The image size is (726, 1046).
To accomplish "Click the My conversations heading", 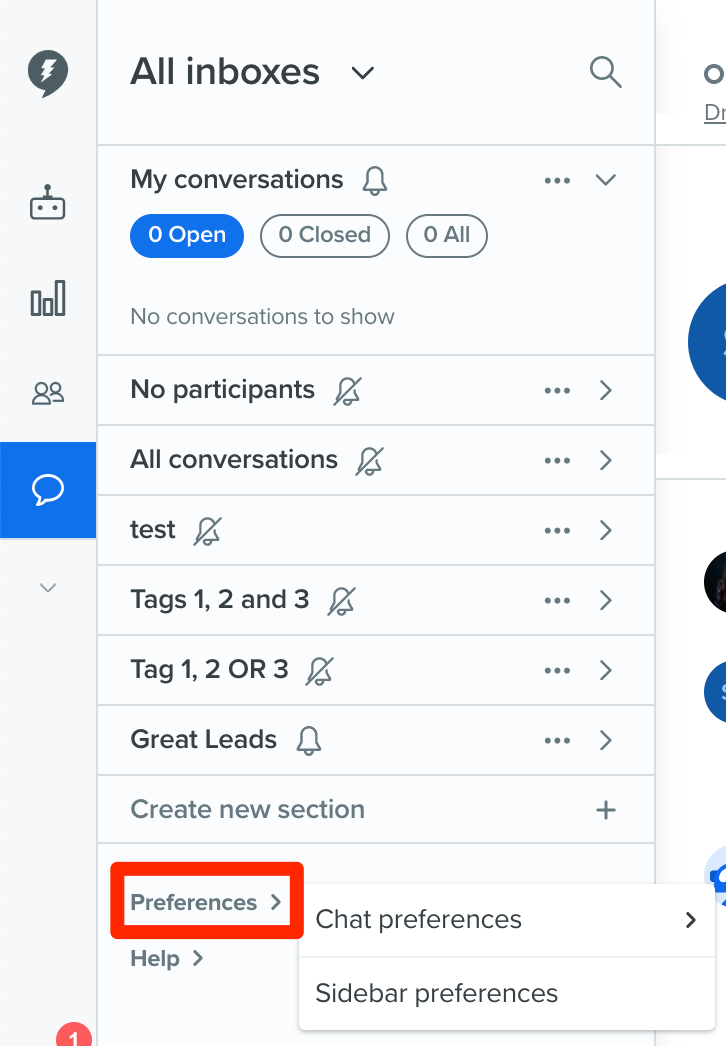I will point(237,180).
